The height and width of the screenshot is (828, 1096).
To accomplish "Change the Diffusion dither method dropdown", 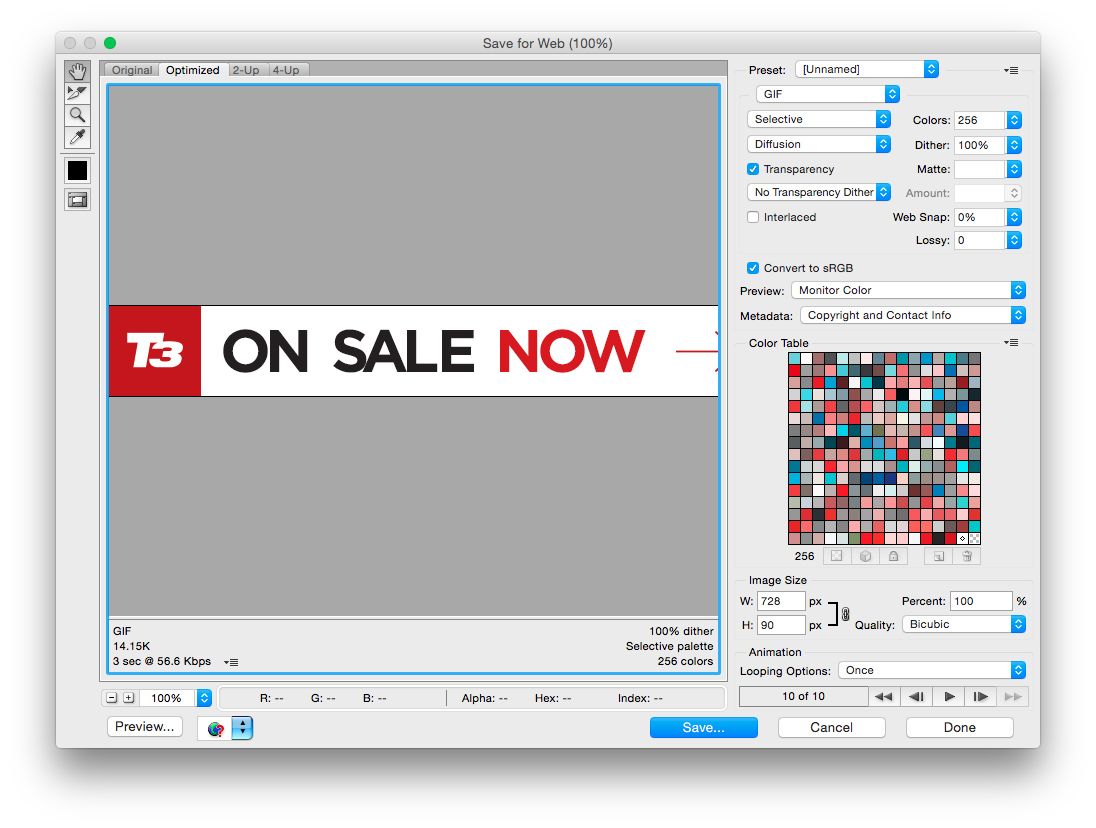I will pos(819,143).
